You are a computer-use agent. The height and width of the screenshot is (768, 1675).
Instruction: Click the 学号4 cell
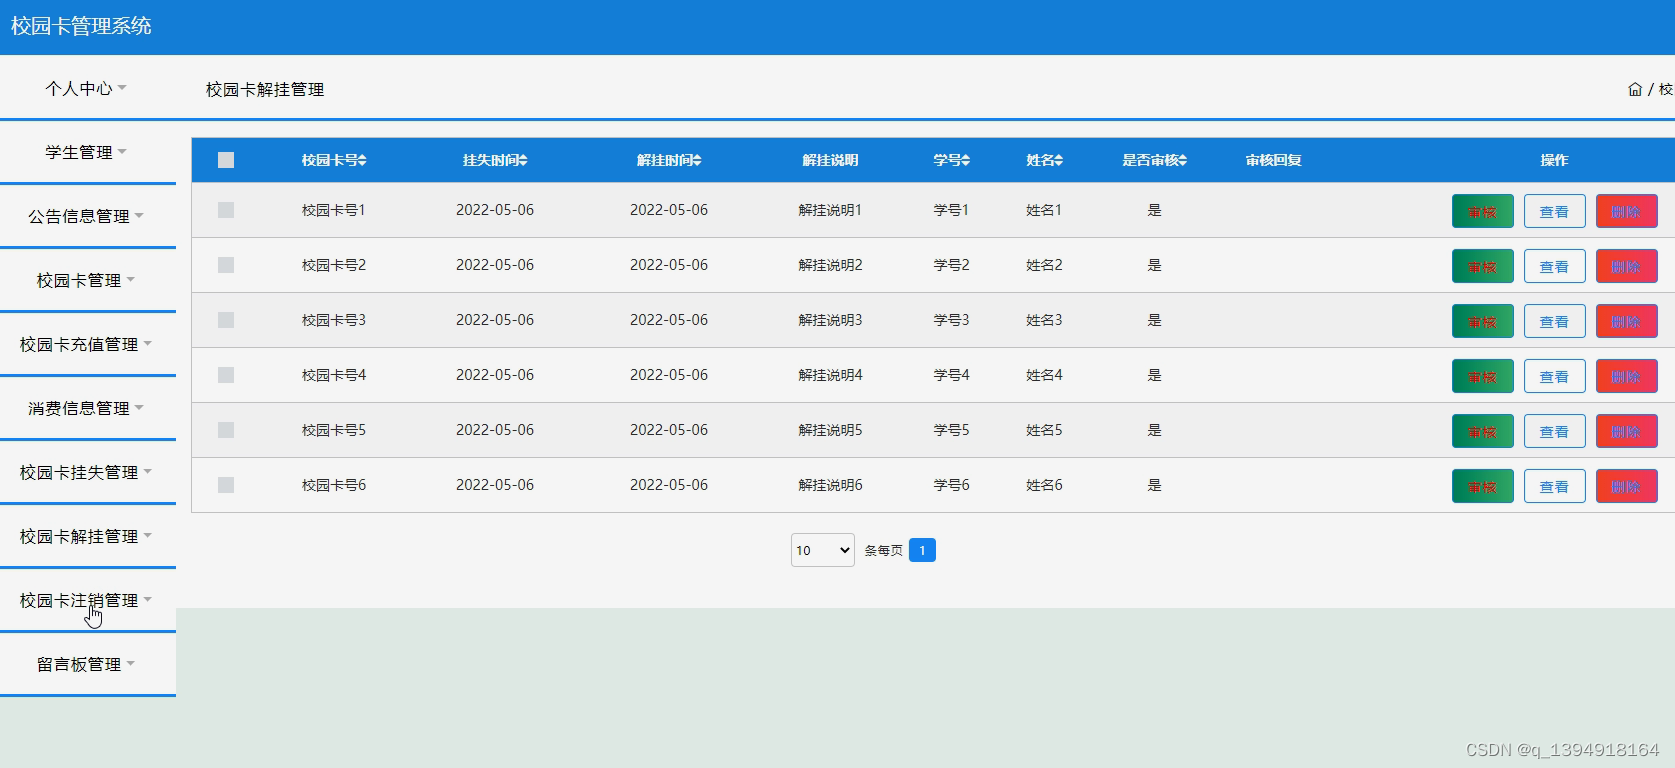tap(951, 375)
